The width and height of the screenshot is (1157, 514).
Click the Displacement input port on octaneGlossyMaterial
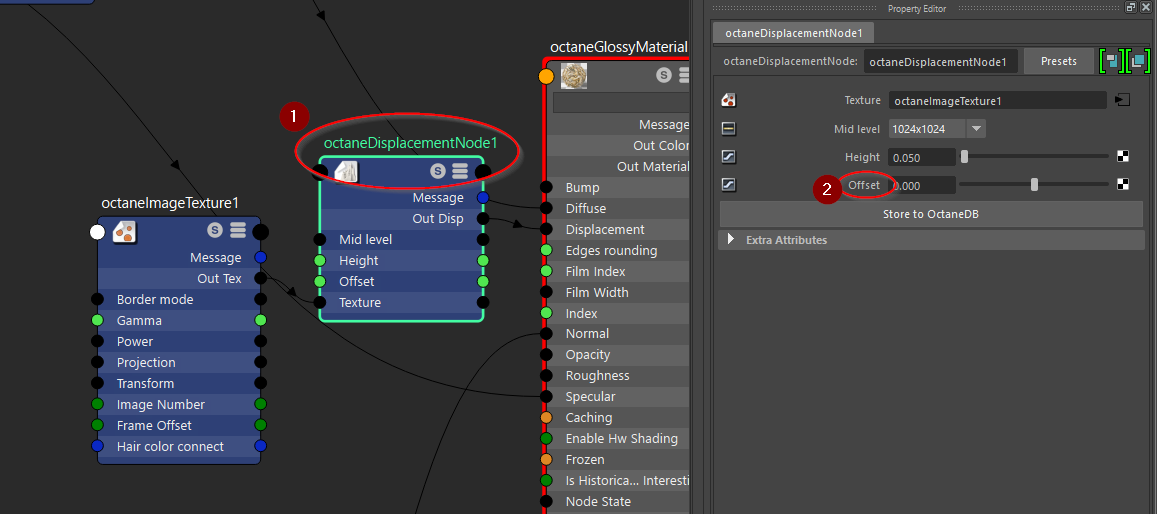click(x=546, y=229)
